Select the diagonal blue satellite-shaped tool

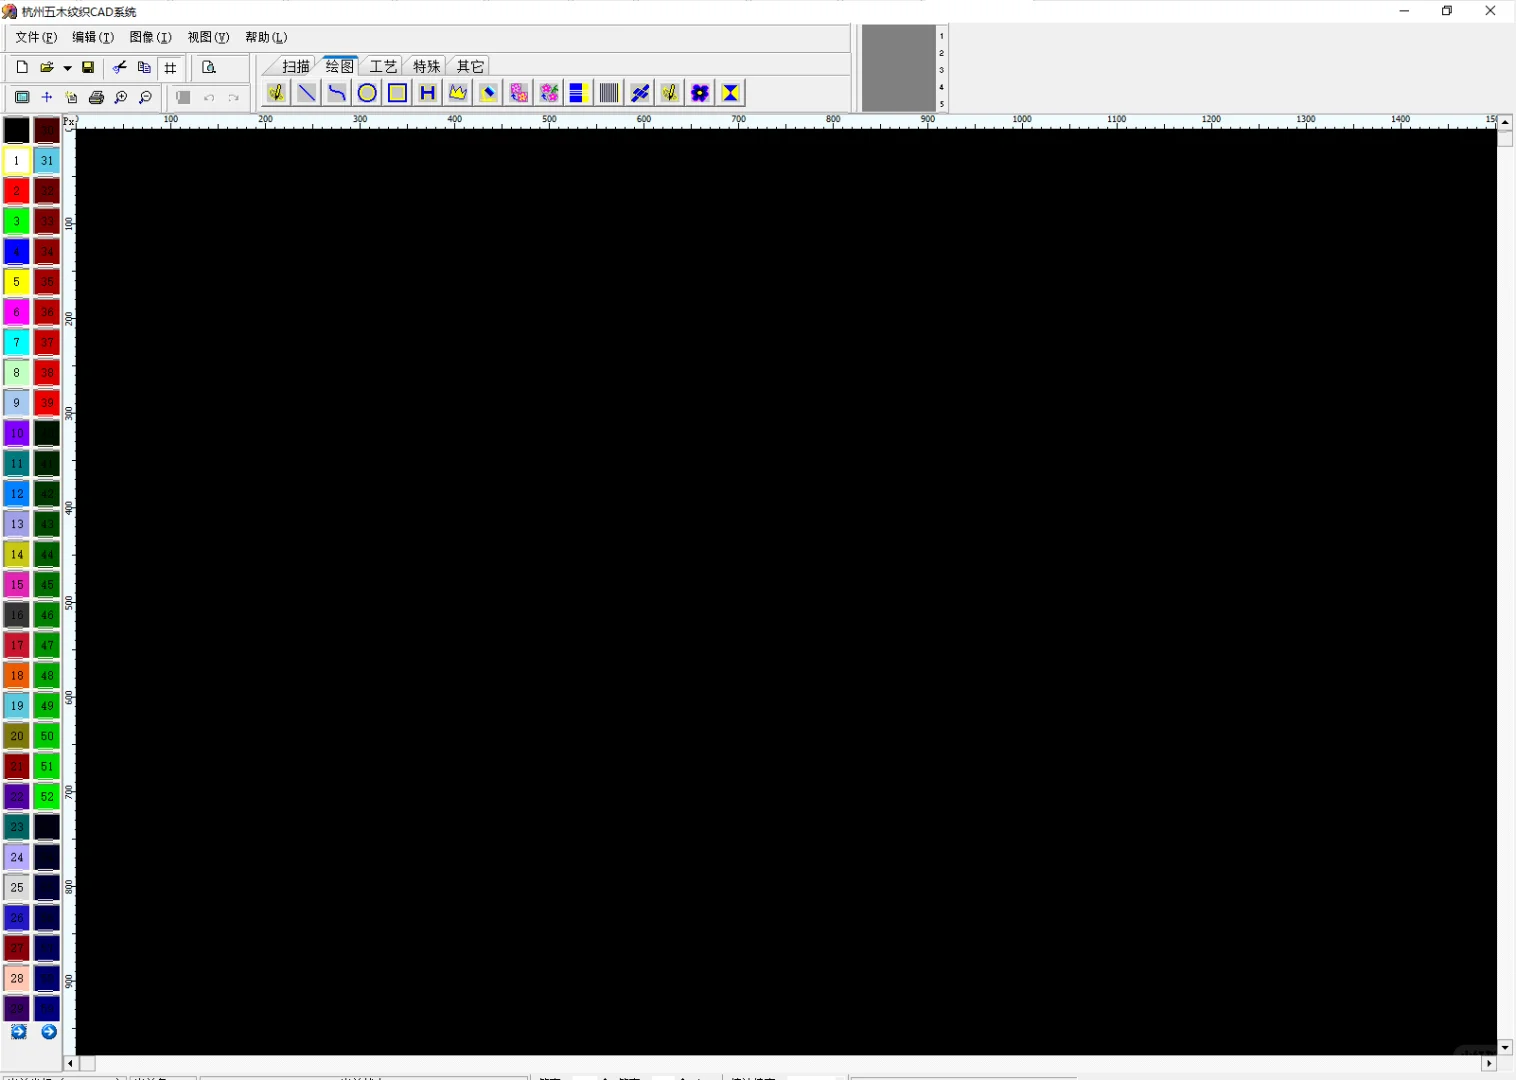pos(640,93)
